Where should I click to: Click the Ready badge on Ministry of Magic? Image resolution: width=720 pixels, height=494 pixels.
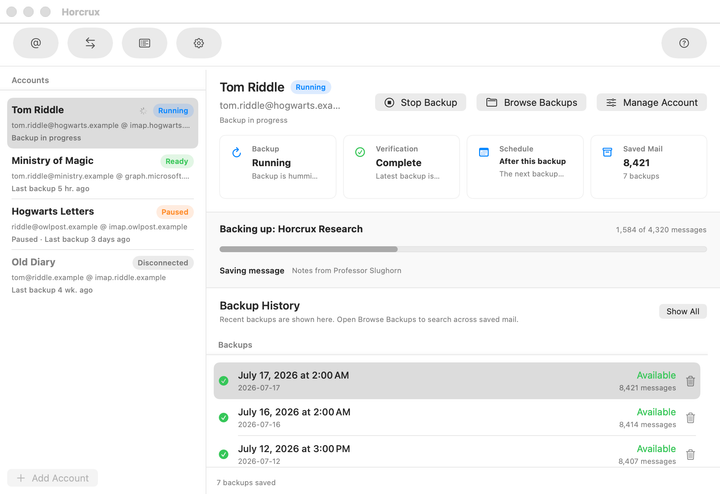pos(177,161)
